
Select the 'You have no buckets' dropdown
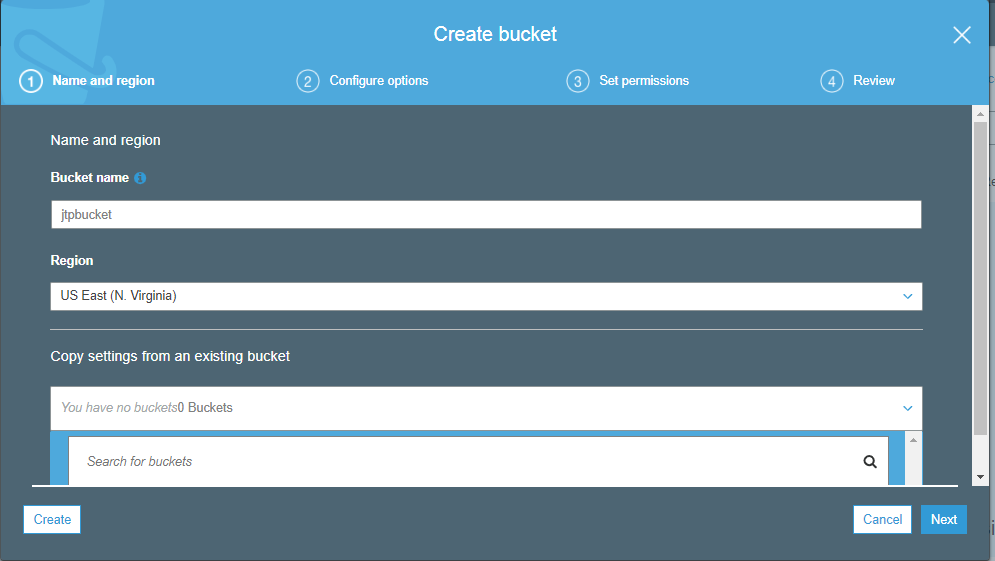click(486, 408)
